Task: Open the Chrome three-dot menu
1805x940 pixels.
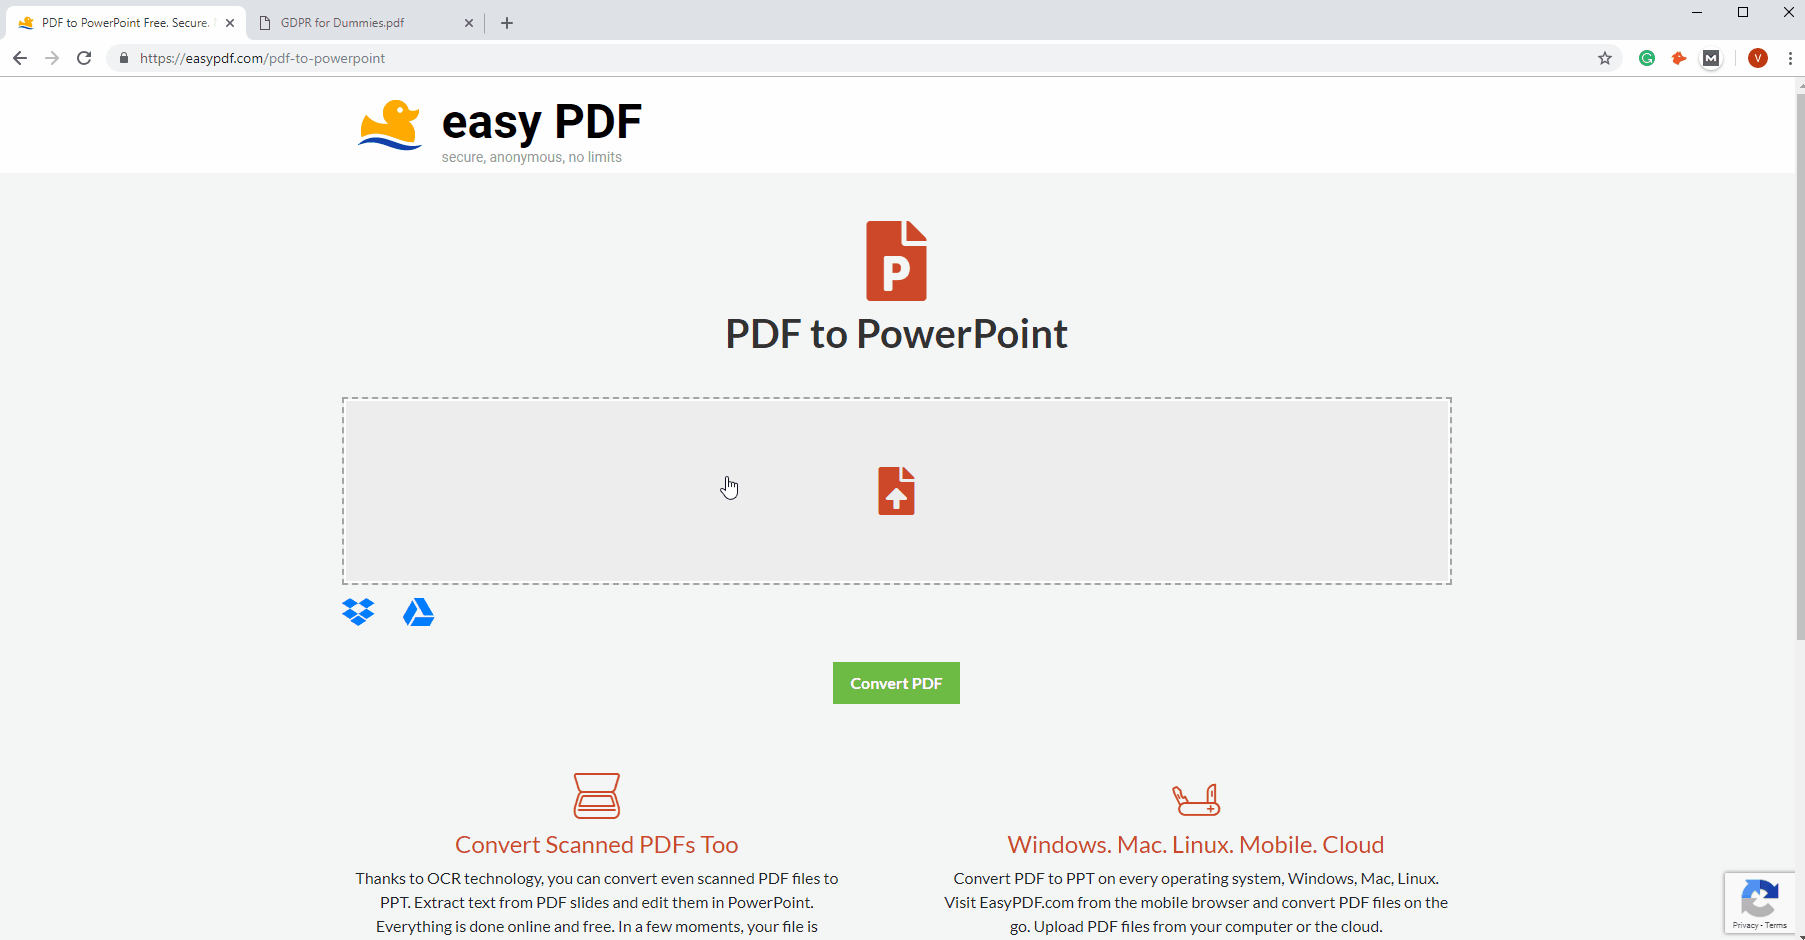Action: click(1790, 58)
